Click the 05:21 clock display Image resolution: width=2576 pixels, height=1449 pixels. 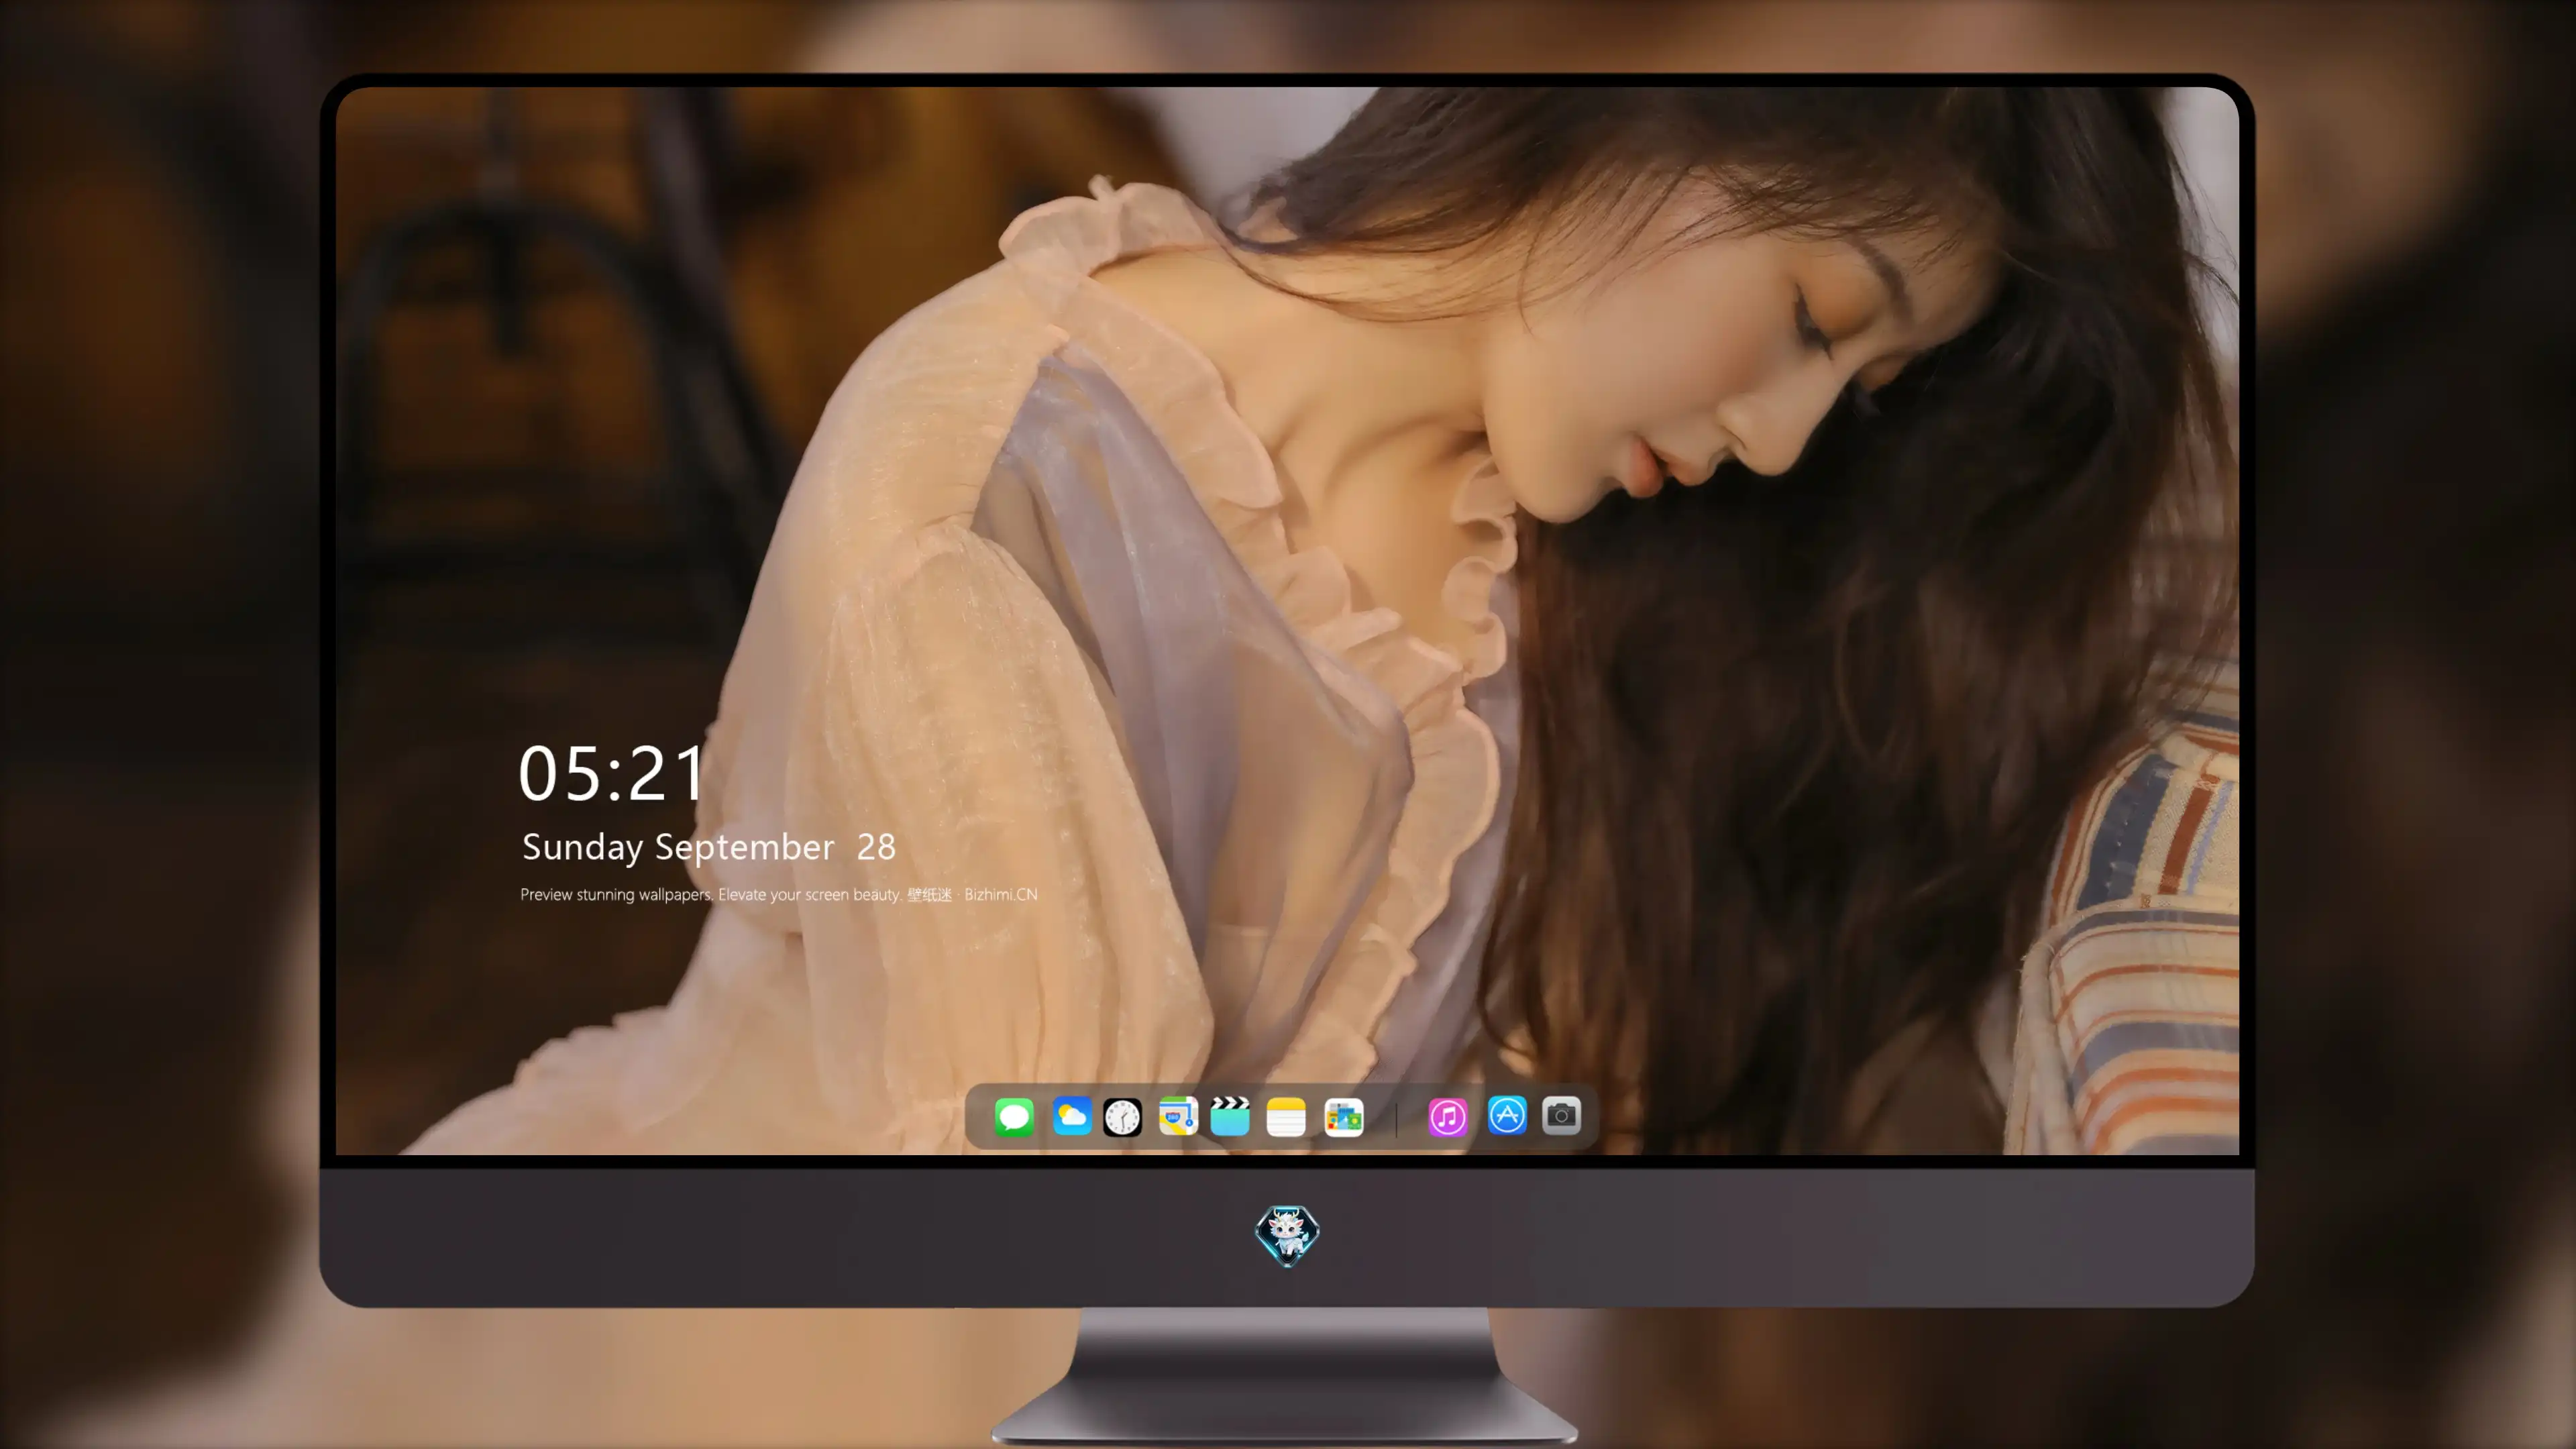[x=612, y=773]
